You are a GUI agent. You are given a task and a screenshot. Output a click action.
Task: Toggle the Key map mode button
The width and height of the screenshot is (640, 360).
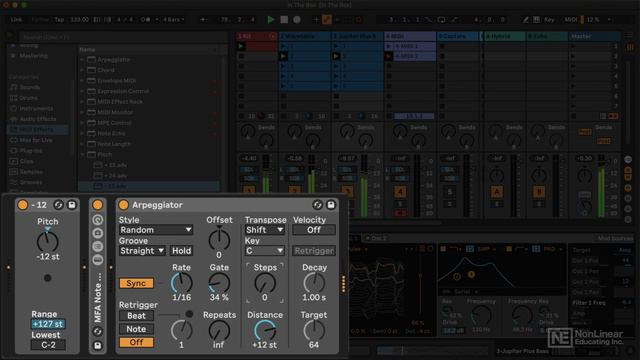(x=549, y=19)
